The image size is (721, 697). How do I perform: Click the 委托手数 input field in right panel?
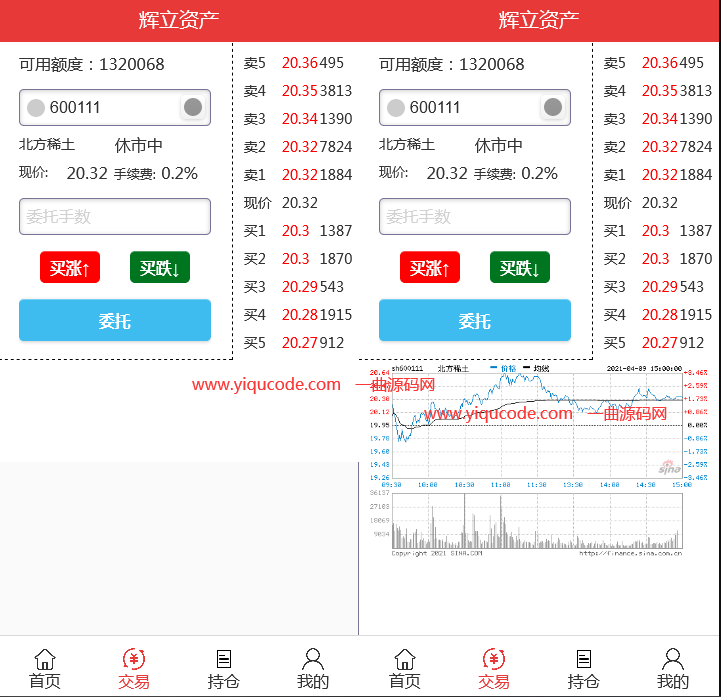click(475, 216)
